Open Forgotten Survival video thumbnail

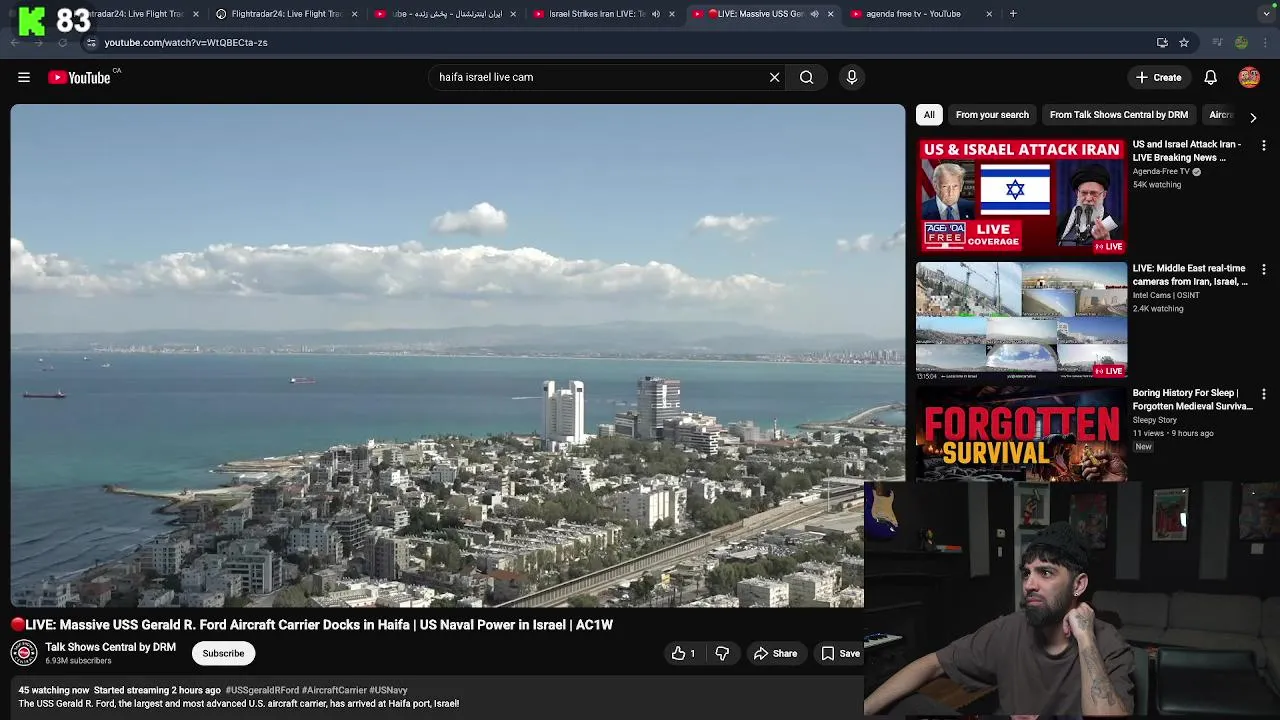[x=1021, y=434]
